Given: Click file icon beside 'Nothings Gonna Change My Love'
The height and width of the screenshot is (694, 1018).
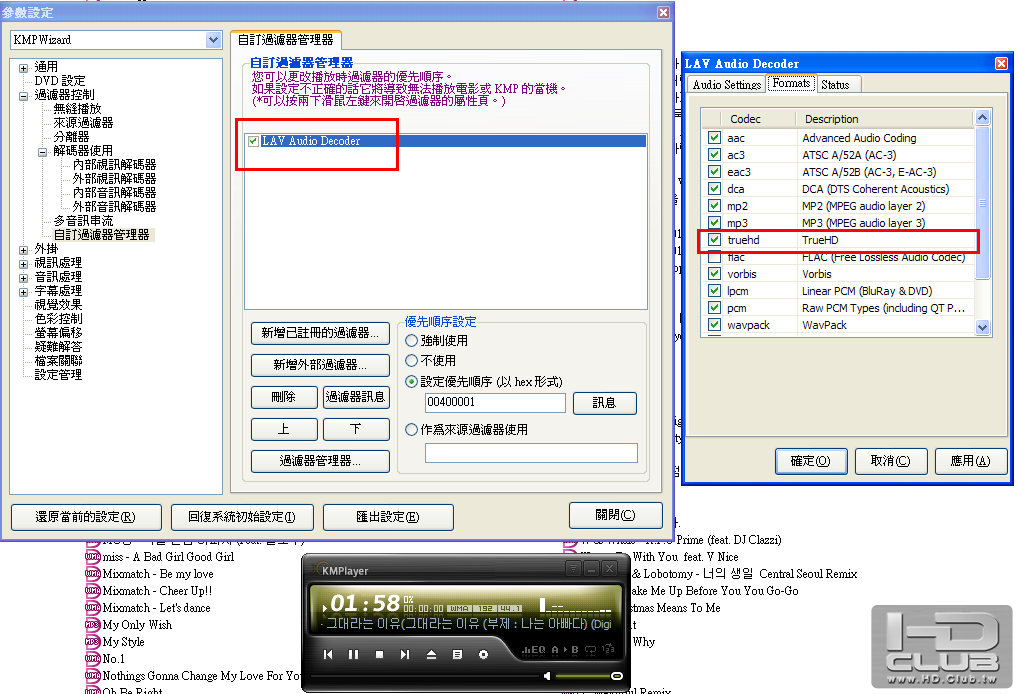Looking at the screenshot, I should (x=93, y=676).
